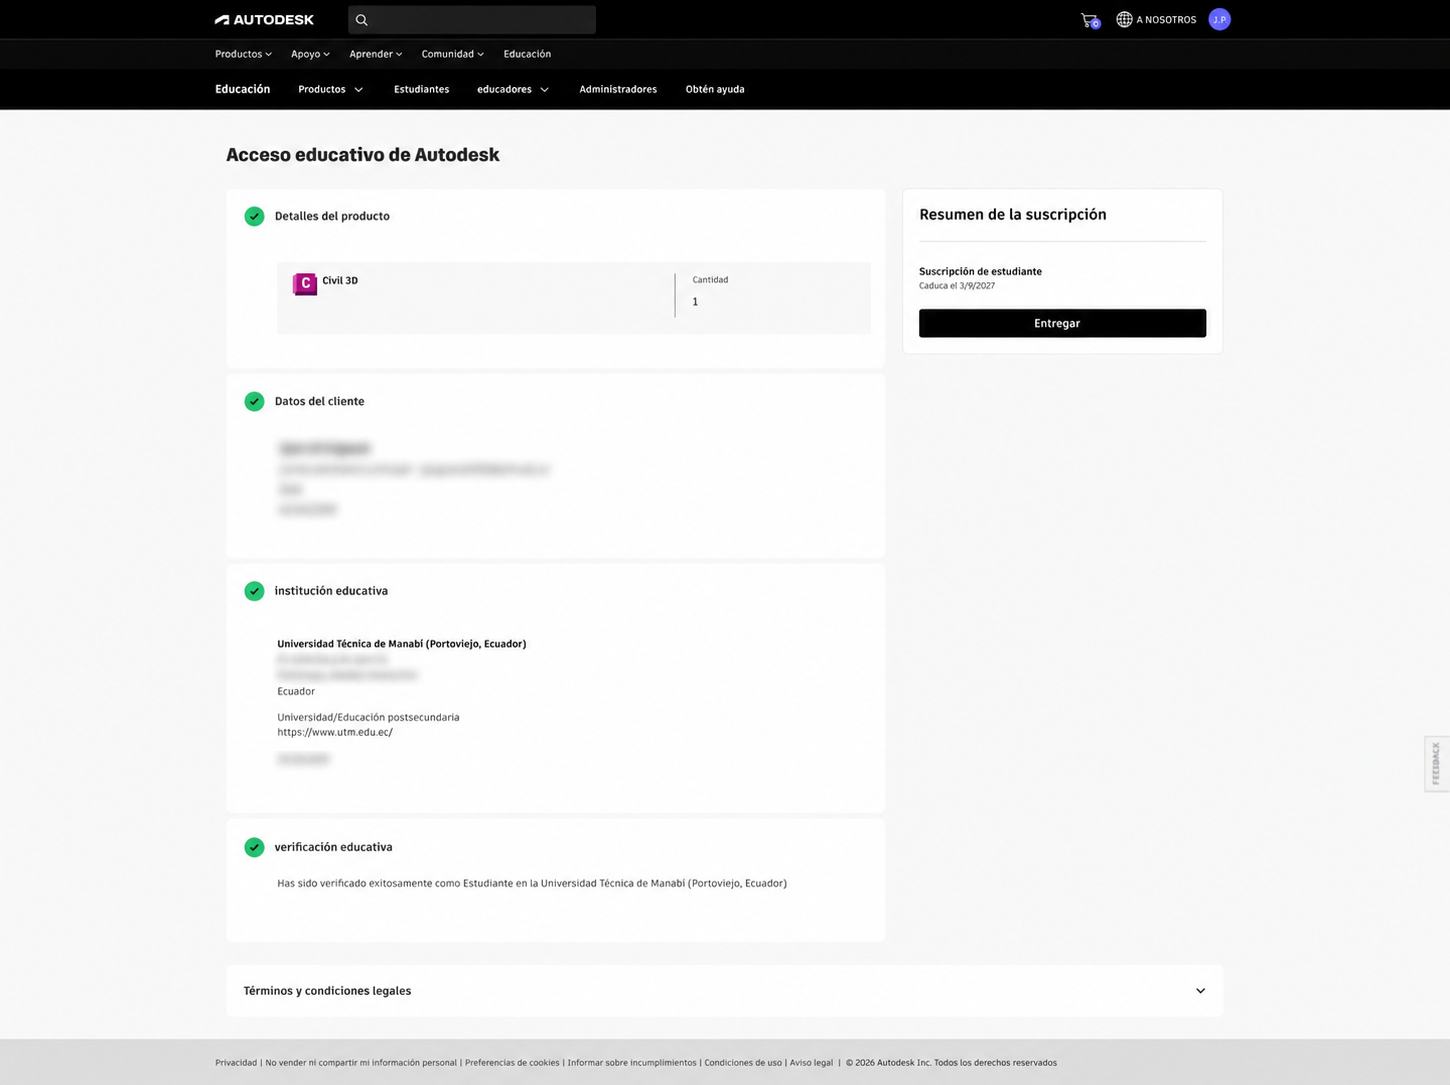Image resolution: width=1450 pixels, height=1085 pixels.
Task: Open the shopping cart icon
Action: pyautogui.click(x=1090, y=20)
